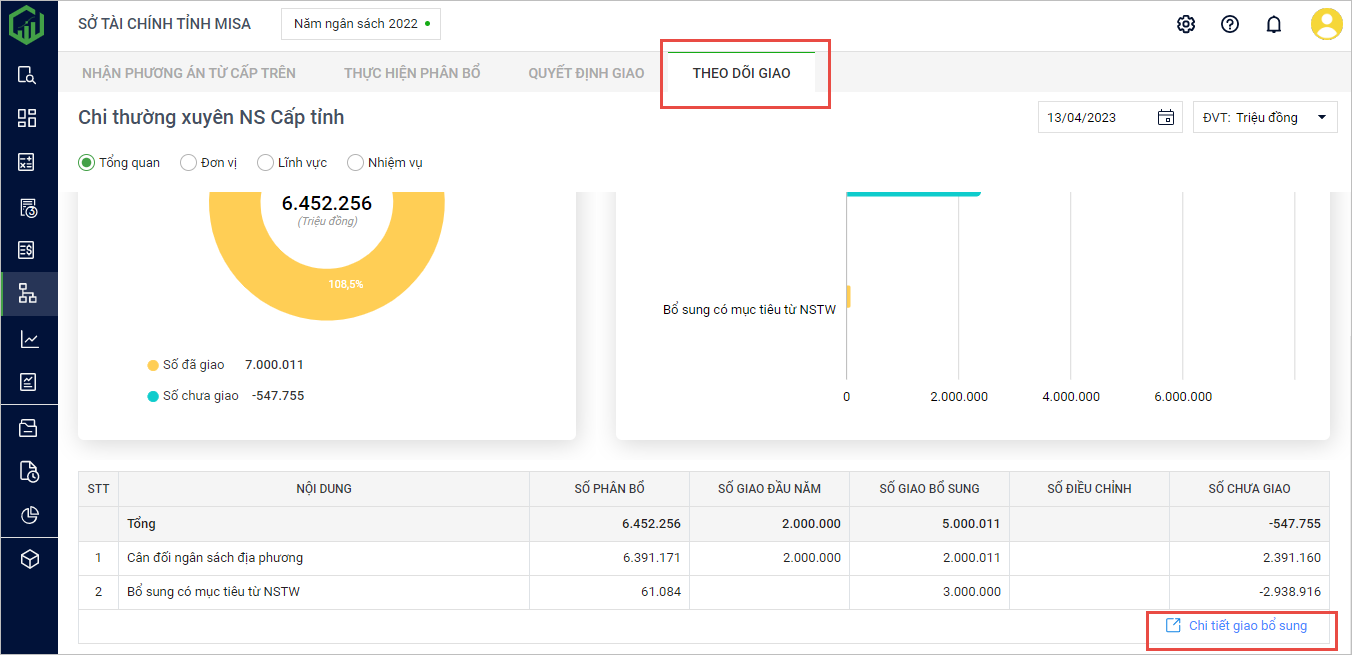This screenshot has width=1352, height=655.
Task: Choose the Lĩnh vực radio option
Action: coord(265,163)
